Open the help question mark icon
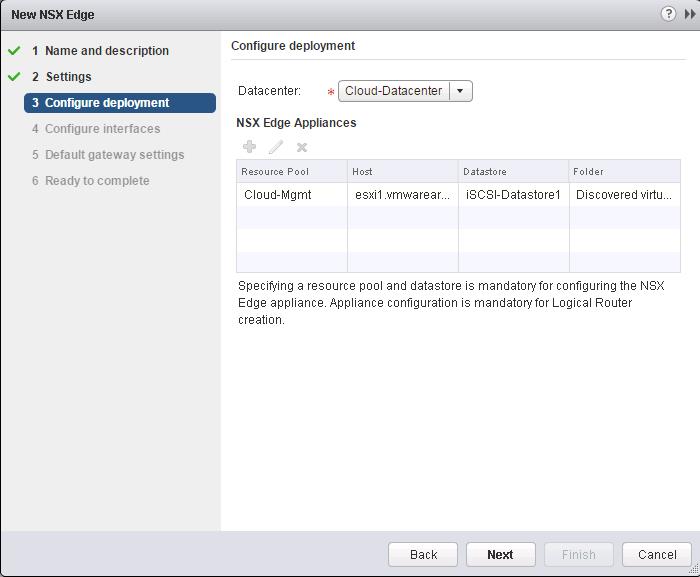Image resolution: width=700 pixels, height=577 pixels. pos(668,14)
